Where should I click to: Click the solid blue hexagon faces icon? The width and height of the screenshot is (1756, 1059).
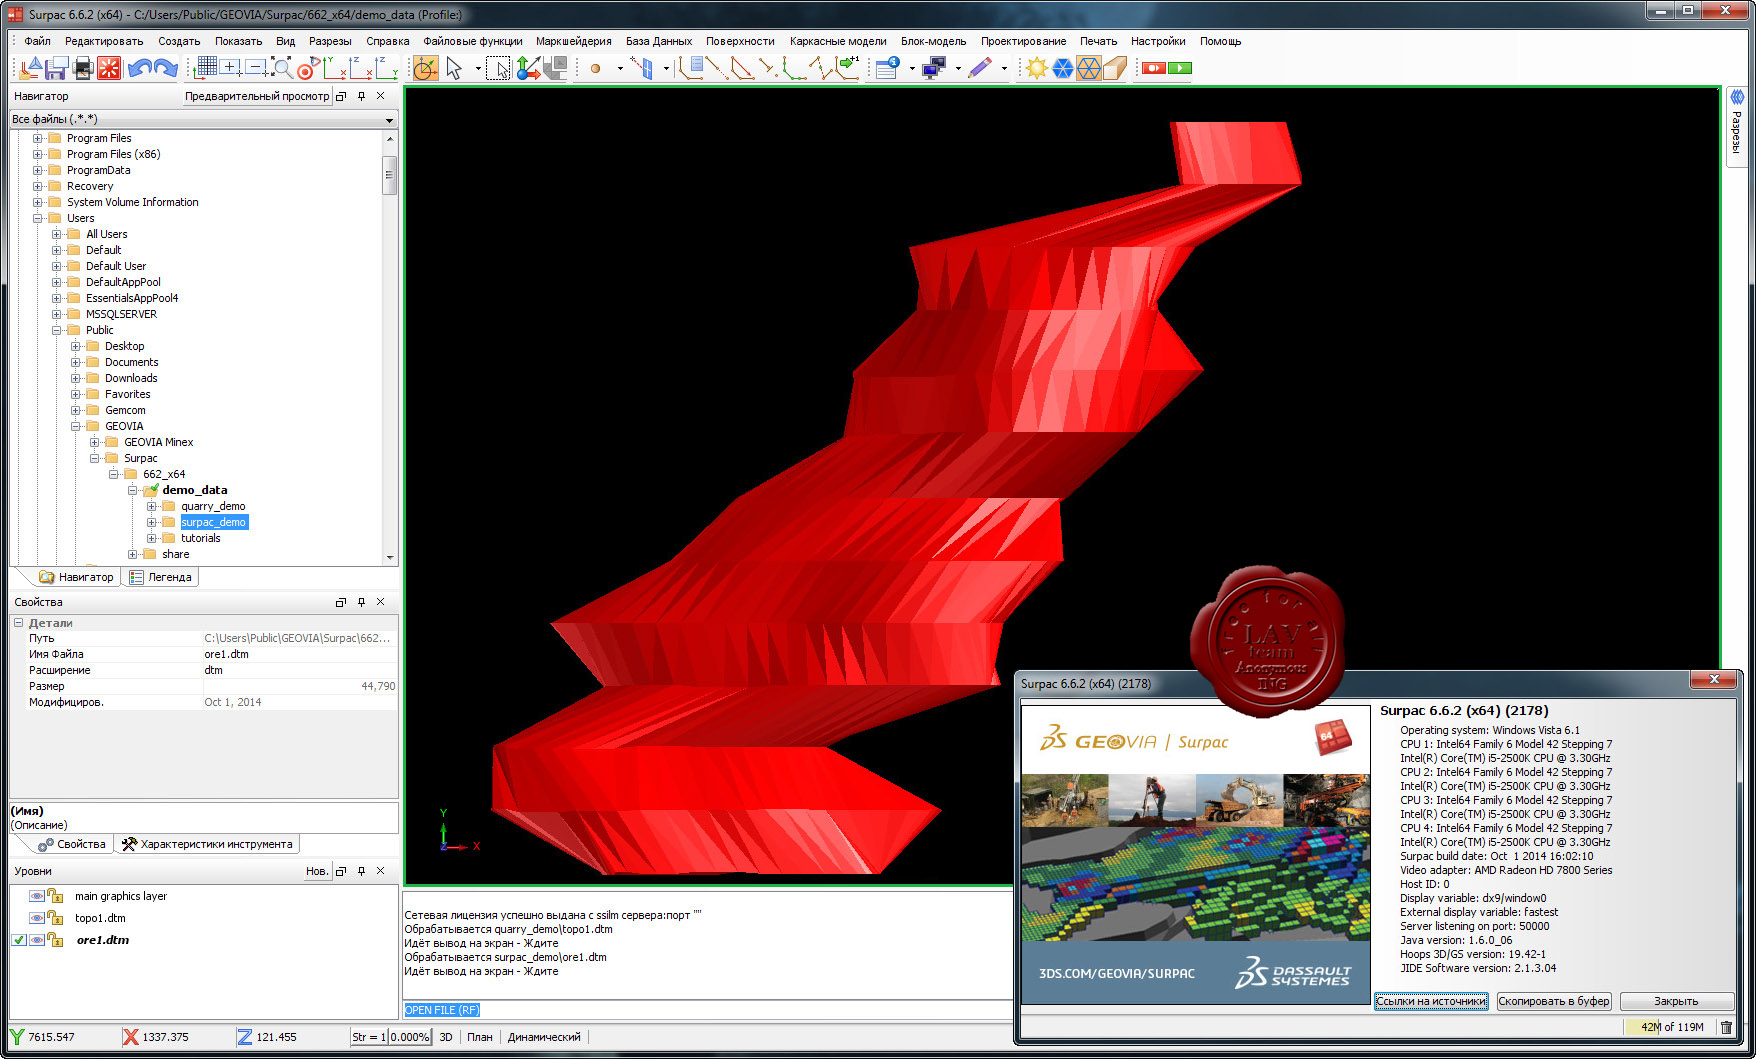click(x=1062, y=68)
